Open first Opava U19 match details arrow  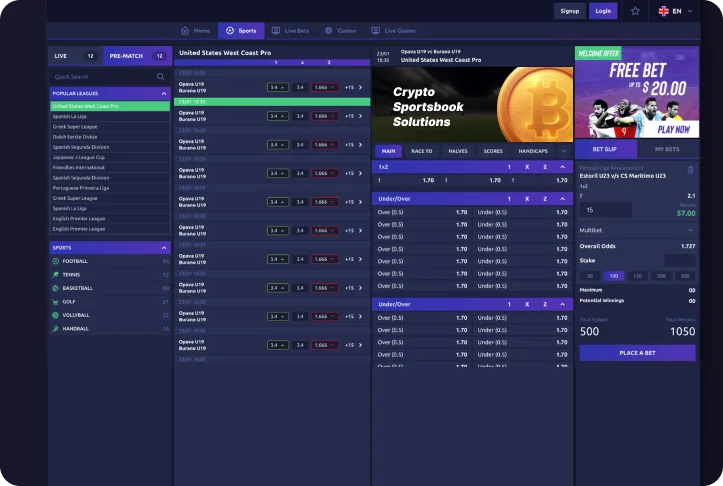[x=361, y=88]
